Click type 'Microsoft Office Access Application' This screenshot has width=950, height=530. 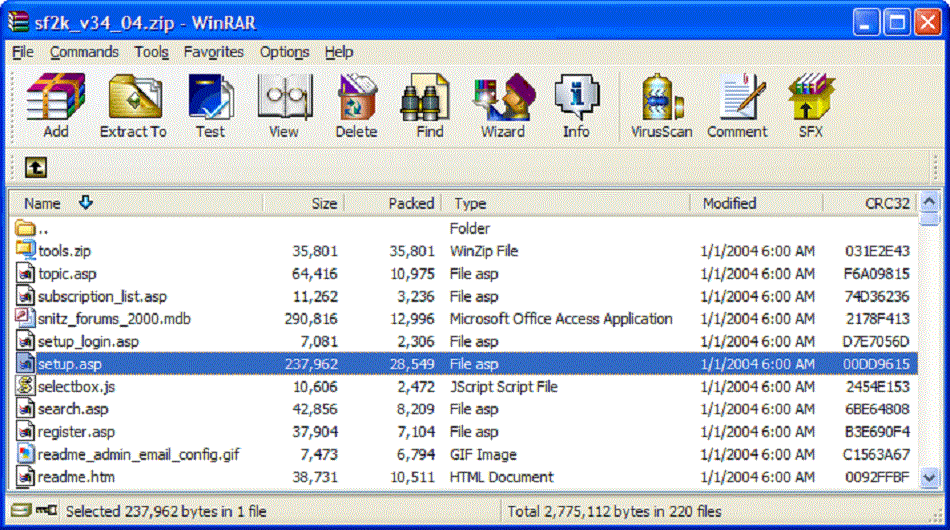tap(561, 319)
